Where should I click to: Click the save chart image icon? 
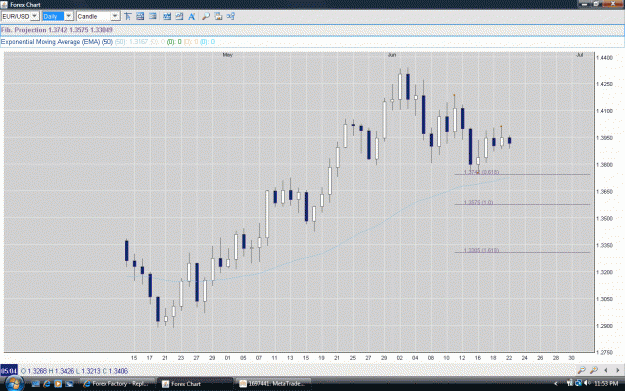pos(218,16)
